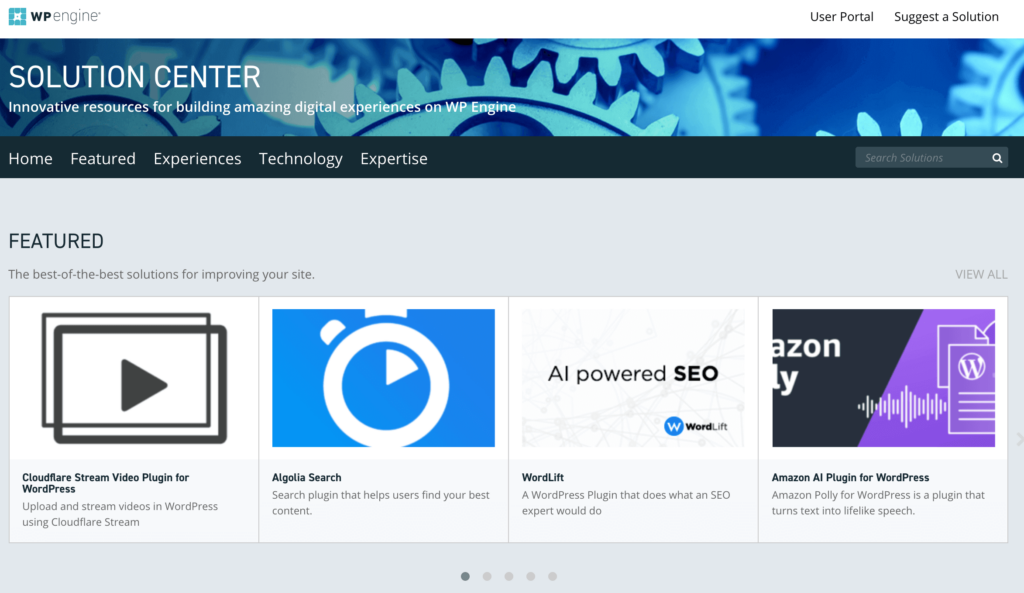Click the VIEW ALL link
Viewport: 1024px width, 593px height.
[x=981, y=273]
